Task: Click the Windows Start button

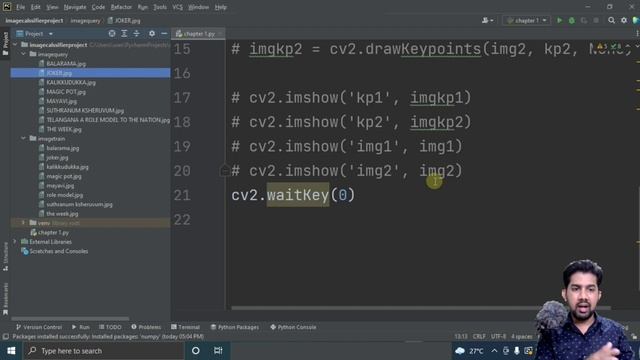Action: pos(11,351)
